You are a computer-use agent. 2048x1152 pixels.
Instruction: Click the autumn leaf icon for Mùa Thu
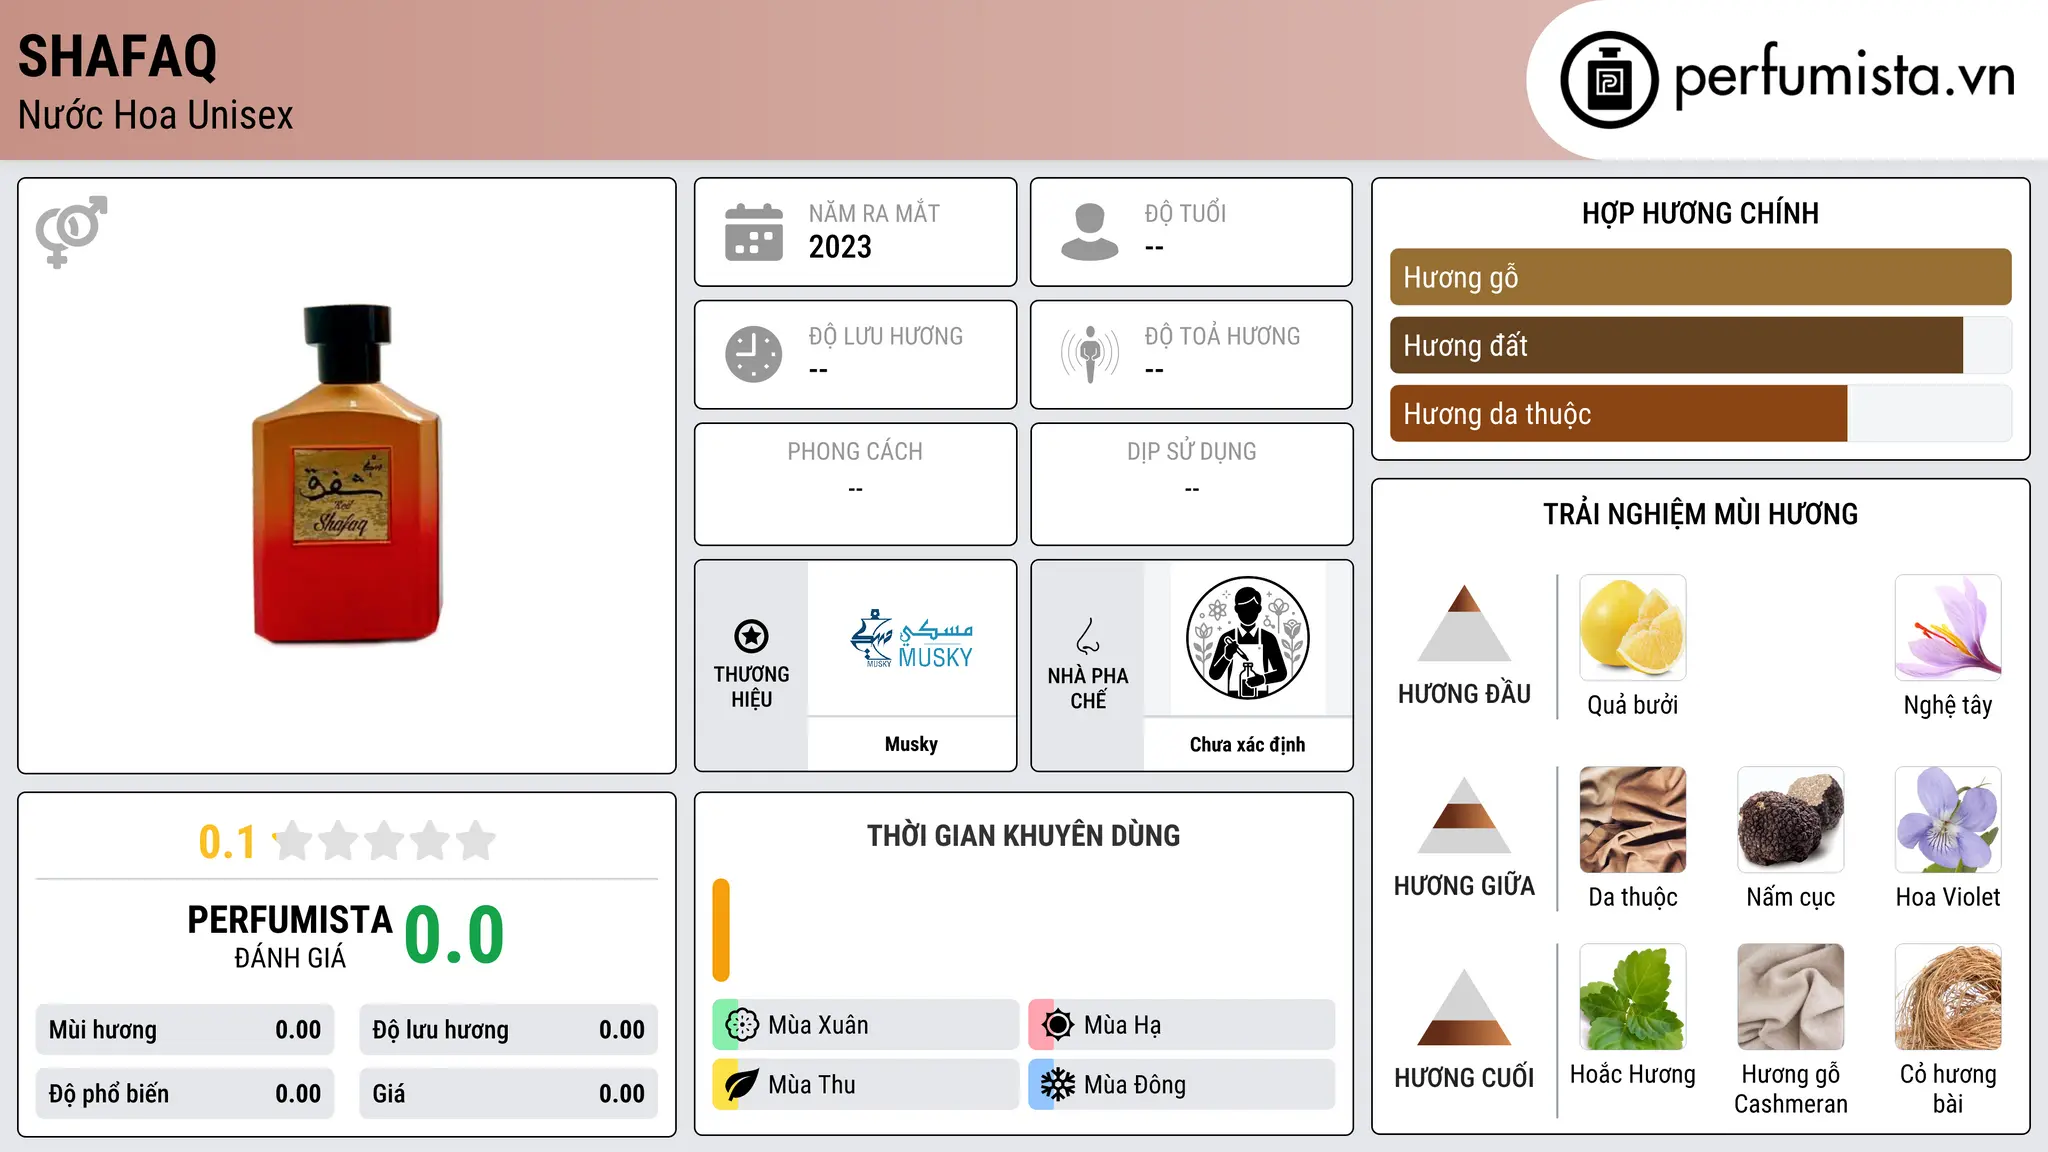[741, 1085]
